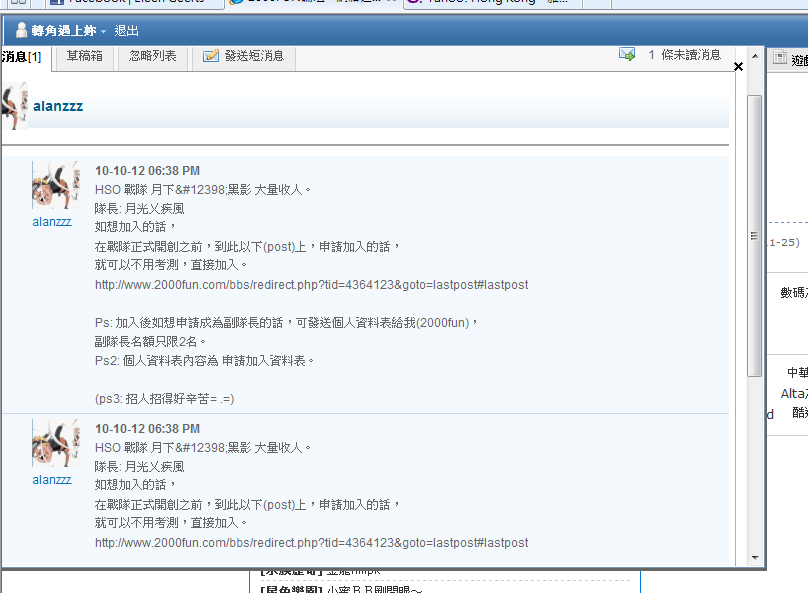The width and height of the screenshot is (808, 593).
Task: Open the alanzzz name in conversation header
Action: point(58,106)
